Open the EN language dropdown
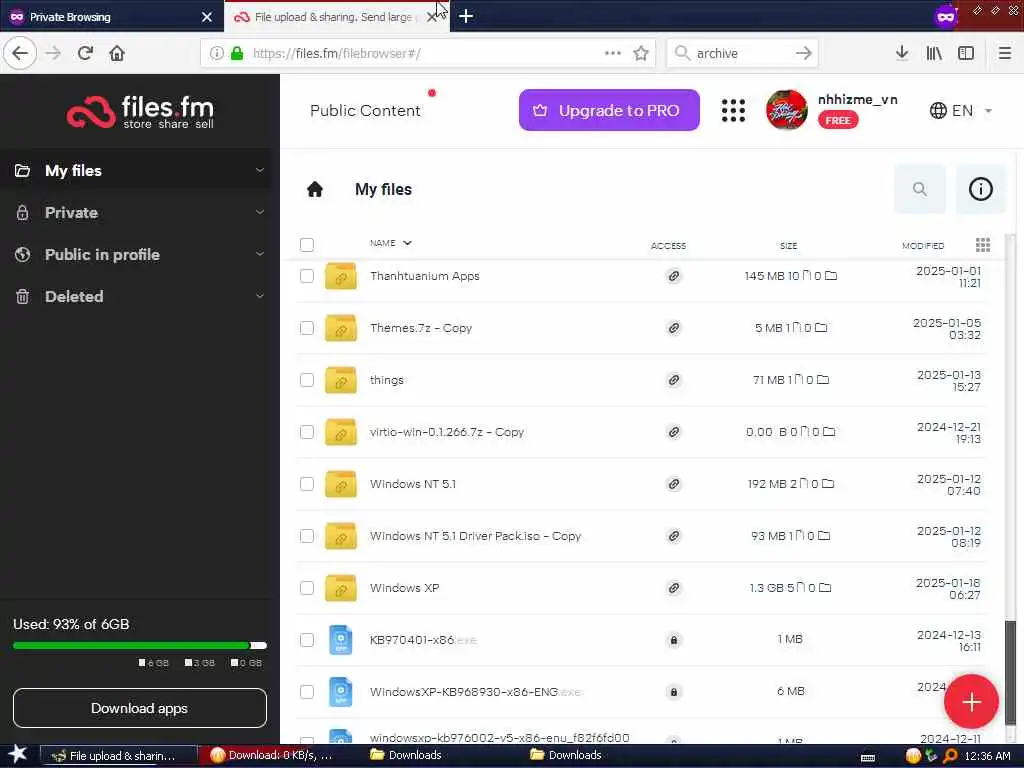Viewport: 1024px width, 768px height. [x=961, y=110]
